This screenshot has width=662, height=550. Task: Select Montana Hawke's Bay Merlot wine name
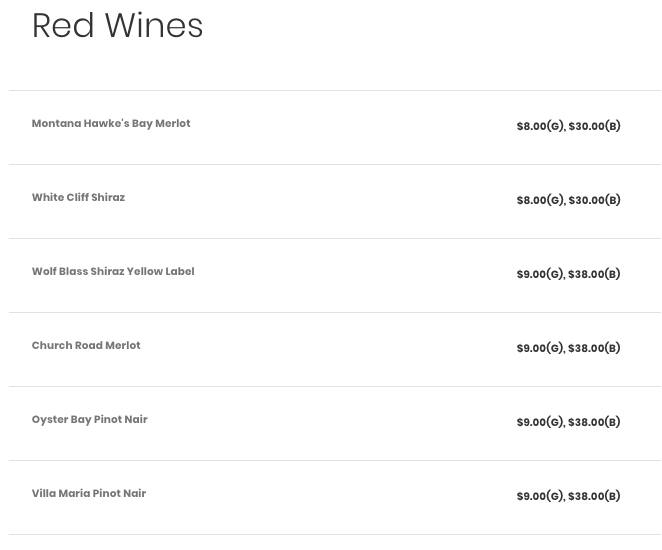pyautogui.click(x=111, y=124)
